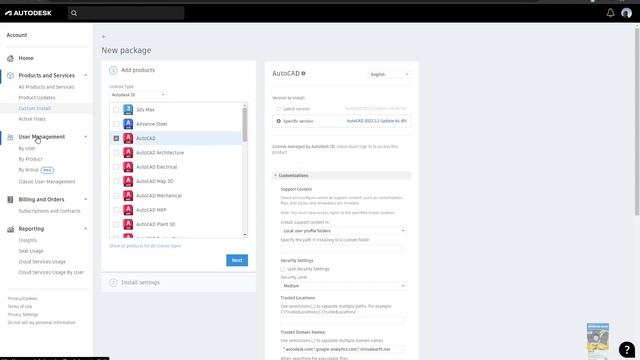Viewport: 640px width, 360px height.
Task: Click the step 2 Install settings circle icon
Action: click(113, 282)
